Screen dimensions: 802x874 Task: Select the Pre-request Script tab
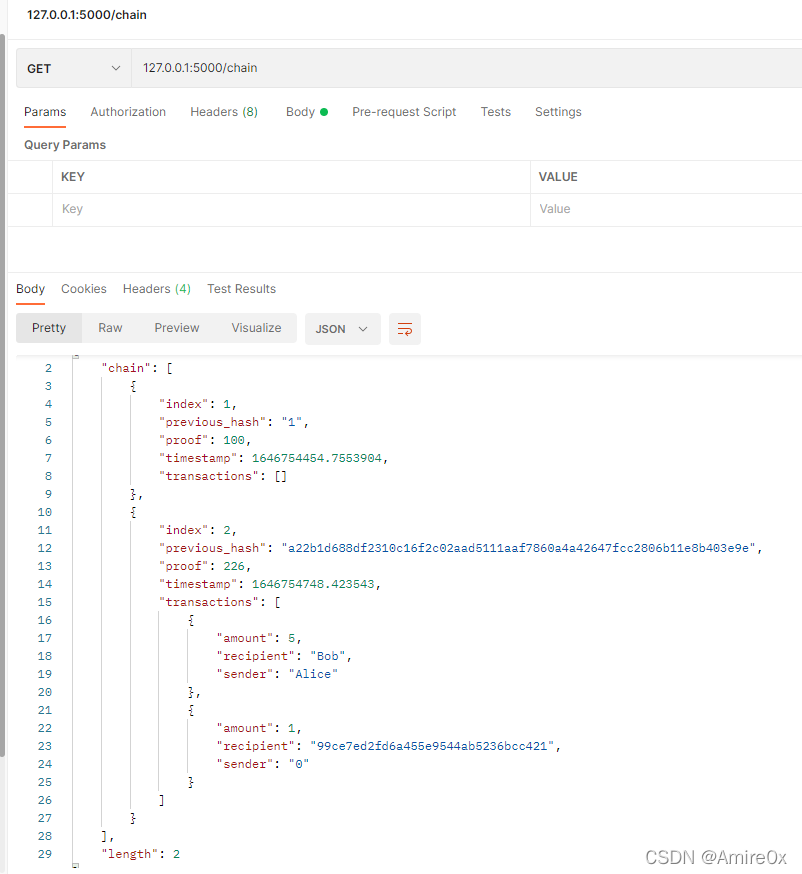[x=404, y=112]
